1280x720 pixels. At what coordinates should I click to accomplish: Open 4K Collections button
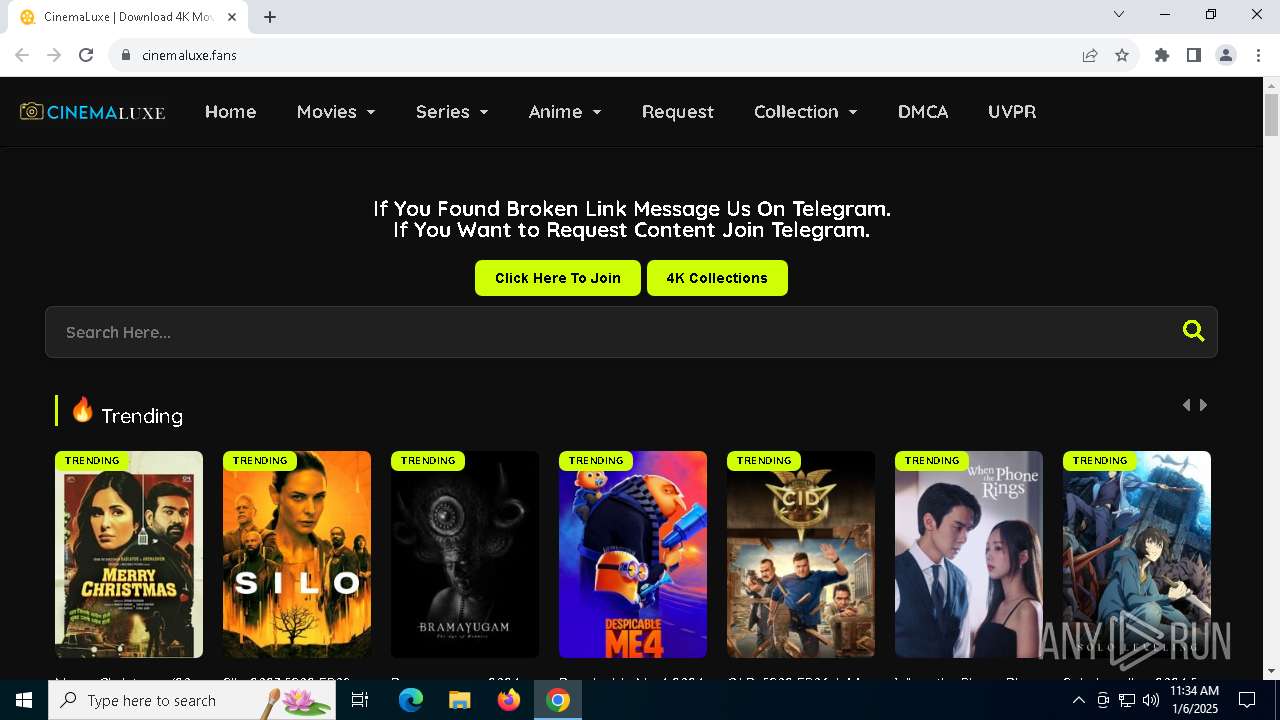tap(717, 278)
